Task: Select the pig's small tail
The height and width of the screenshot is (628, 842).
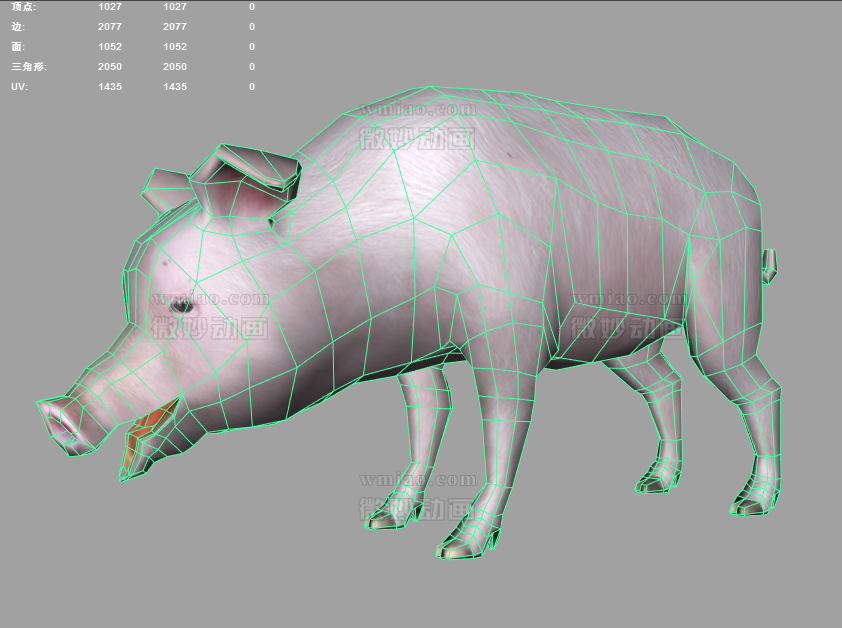Action: pos(769,265)
